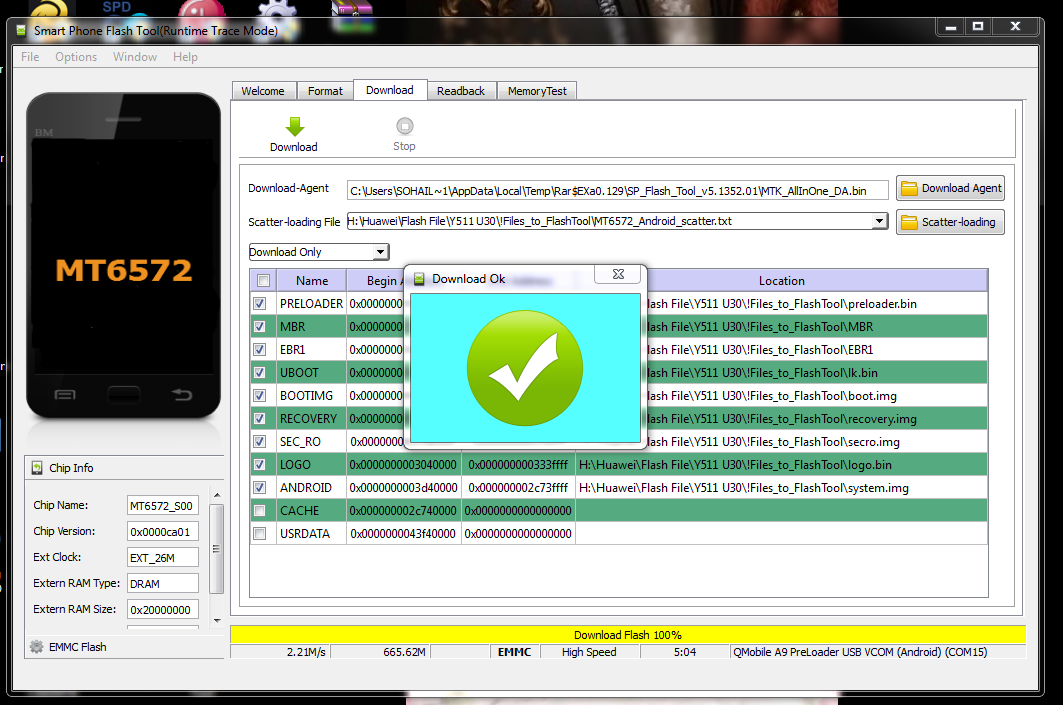Screen dimensions: 1063x705
Task: Click the LOGO end address 0x000000000333ffff
Action: pos(519,465)
